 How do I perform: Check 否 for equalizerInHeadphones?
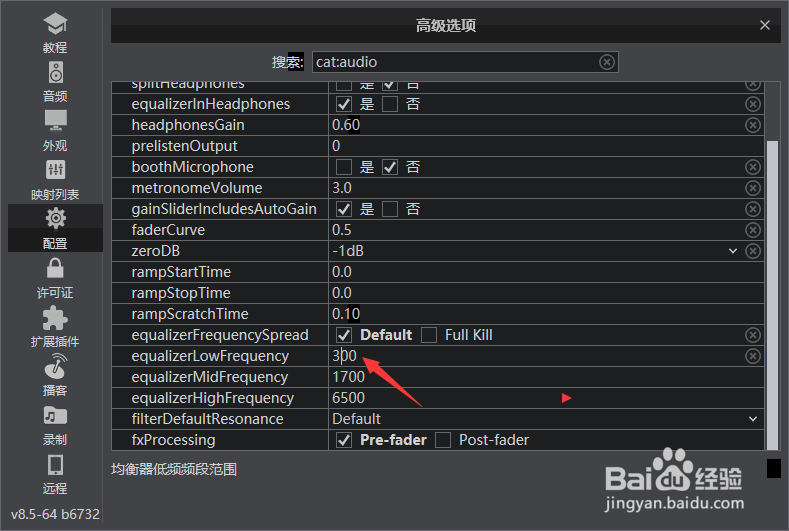[x=390, y=104]
